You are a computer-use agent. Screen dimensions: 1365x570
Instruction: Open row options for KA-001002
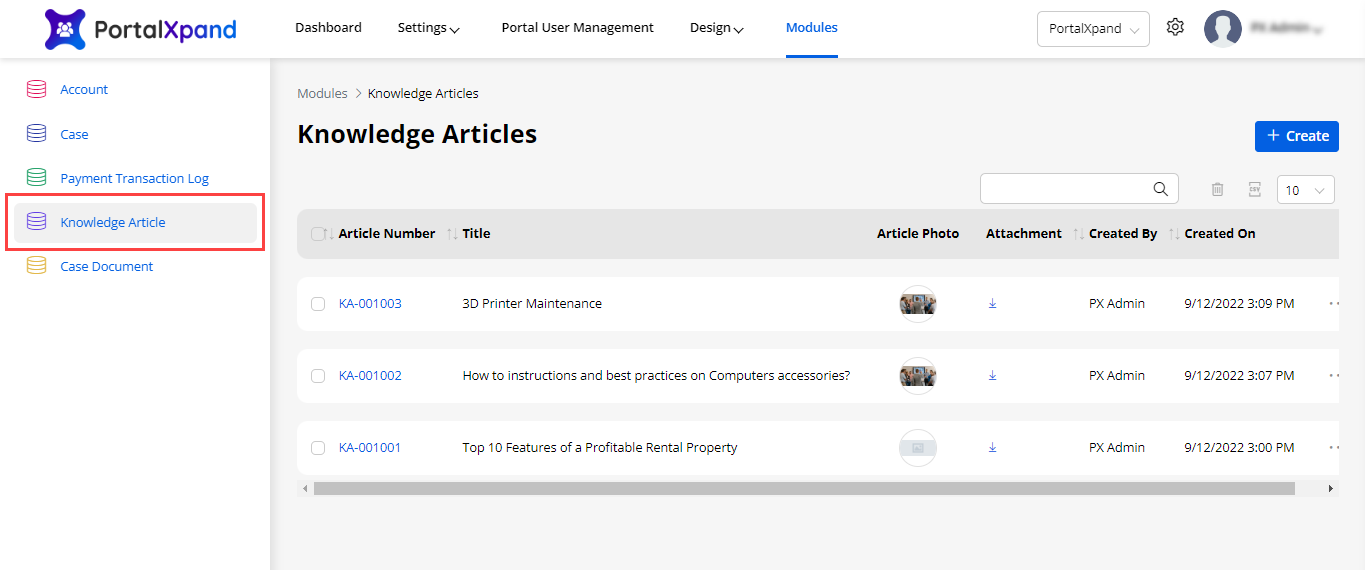[x=1333, y=376]
